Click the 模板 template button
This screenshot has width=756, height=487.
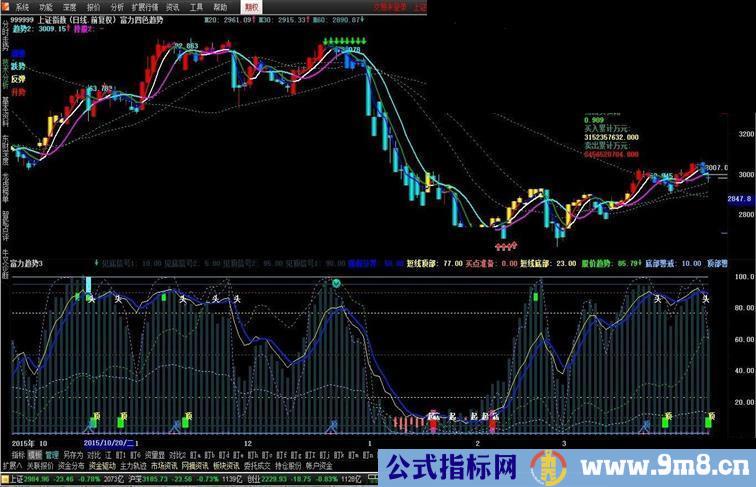click(x=36, y=453)
